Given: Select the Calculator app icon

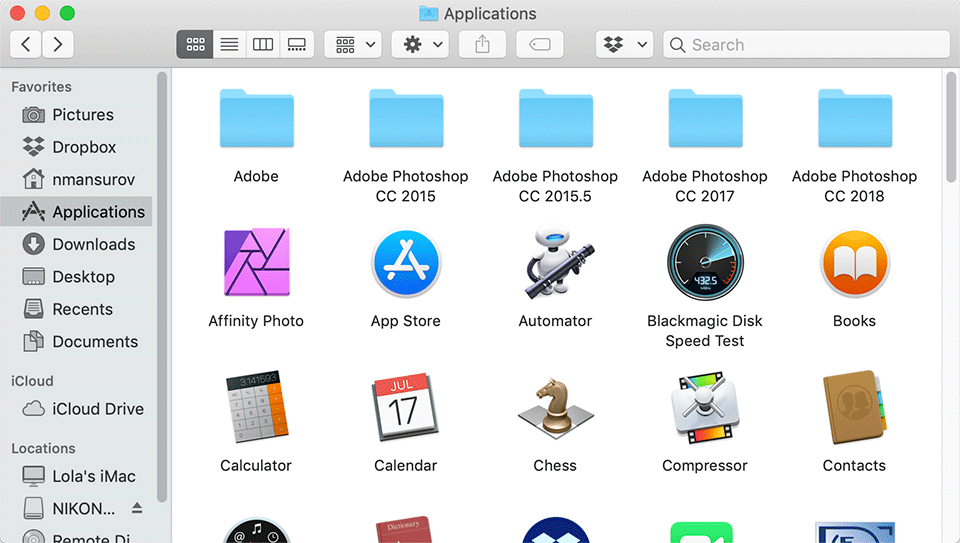Looking at the screenshot, I should coord(257,406).
